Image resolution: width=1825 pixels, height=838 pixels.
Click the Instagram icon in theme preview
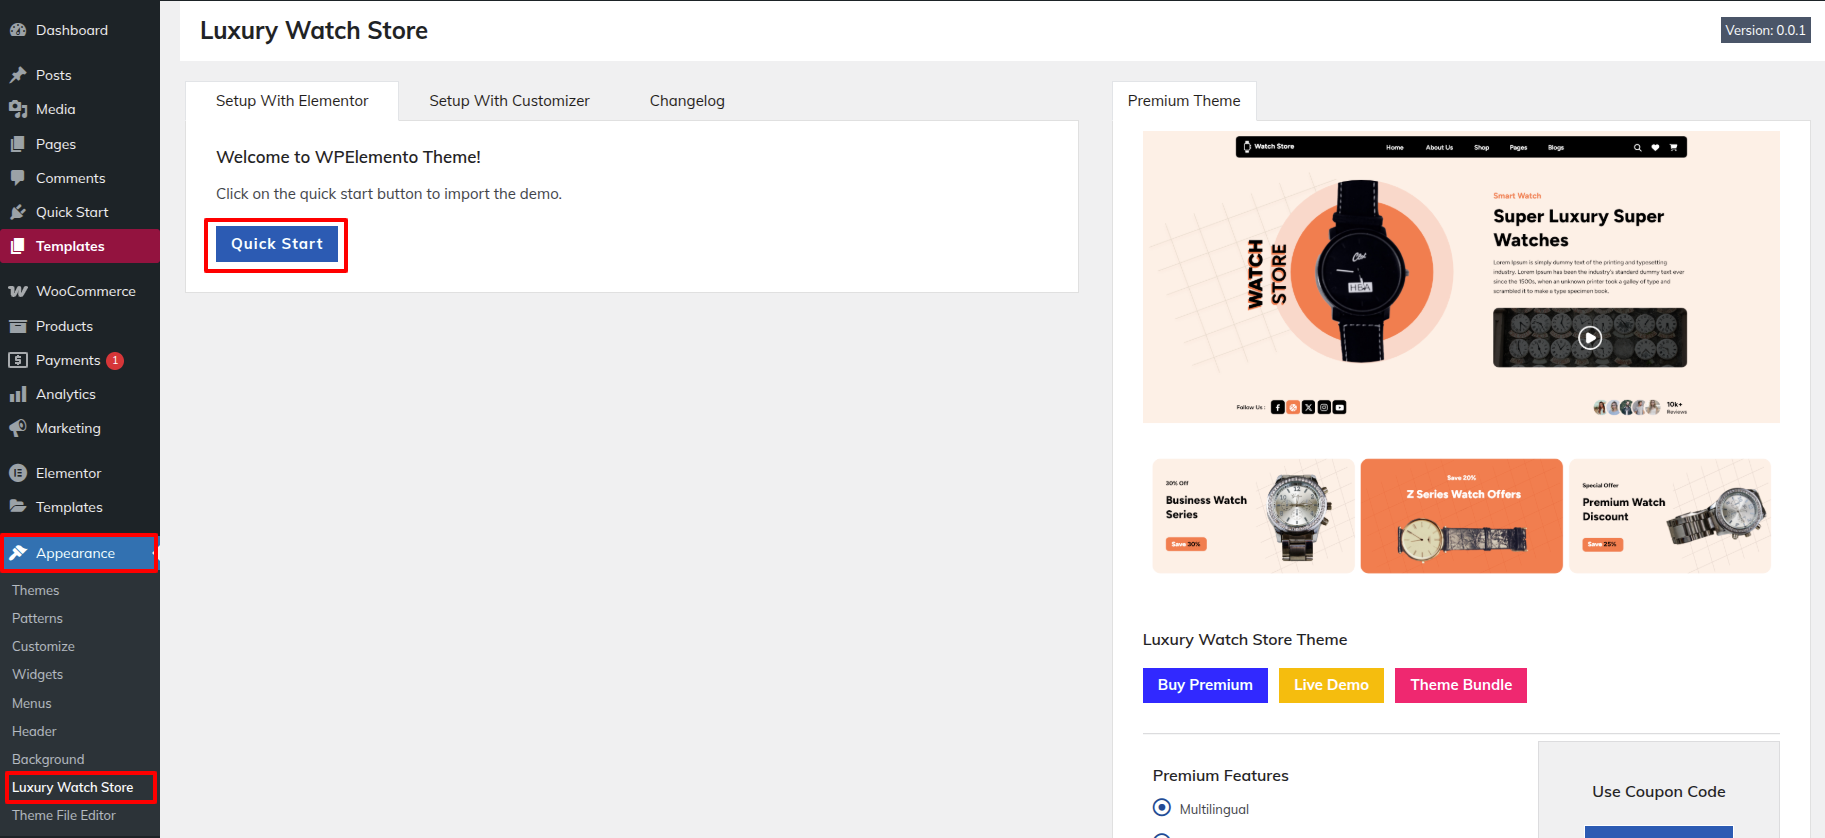point(1324,407)
